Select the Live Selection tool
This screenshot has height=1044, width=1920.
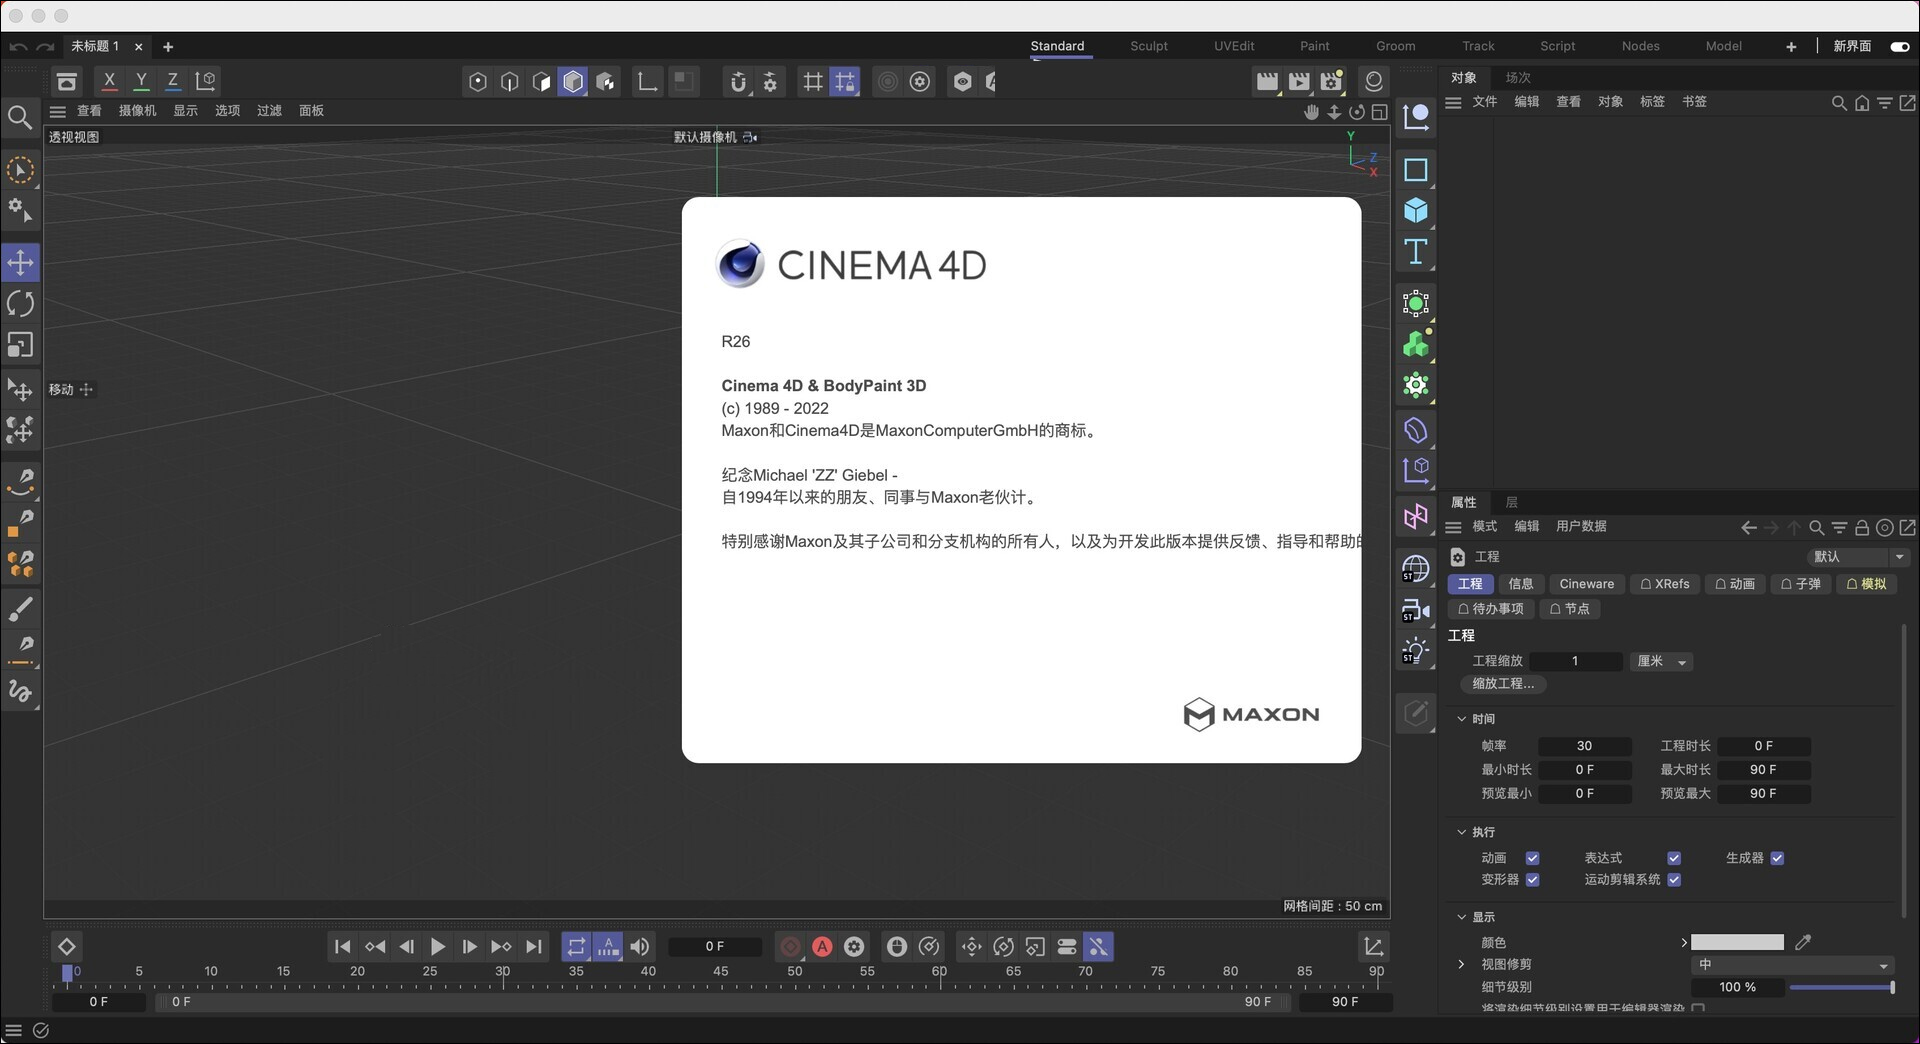20,171
